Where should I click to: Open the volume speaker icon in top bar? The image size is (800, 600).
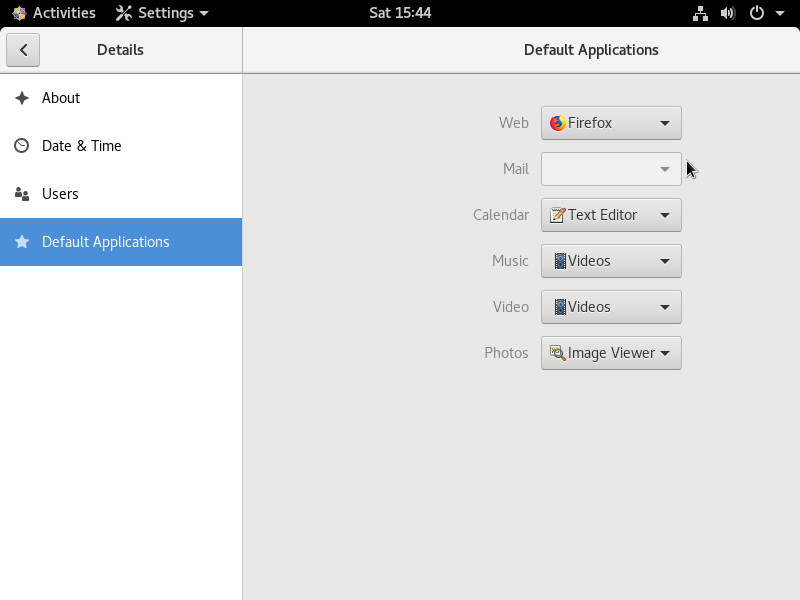tap(728, 13)
